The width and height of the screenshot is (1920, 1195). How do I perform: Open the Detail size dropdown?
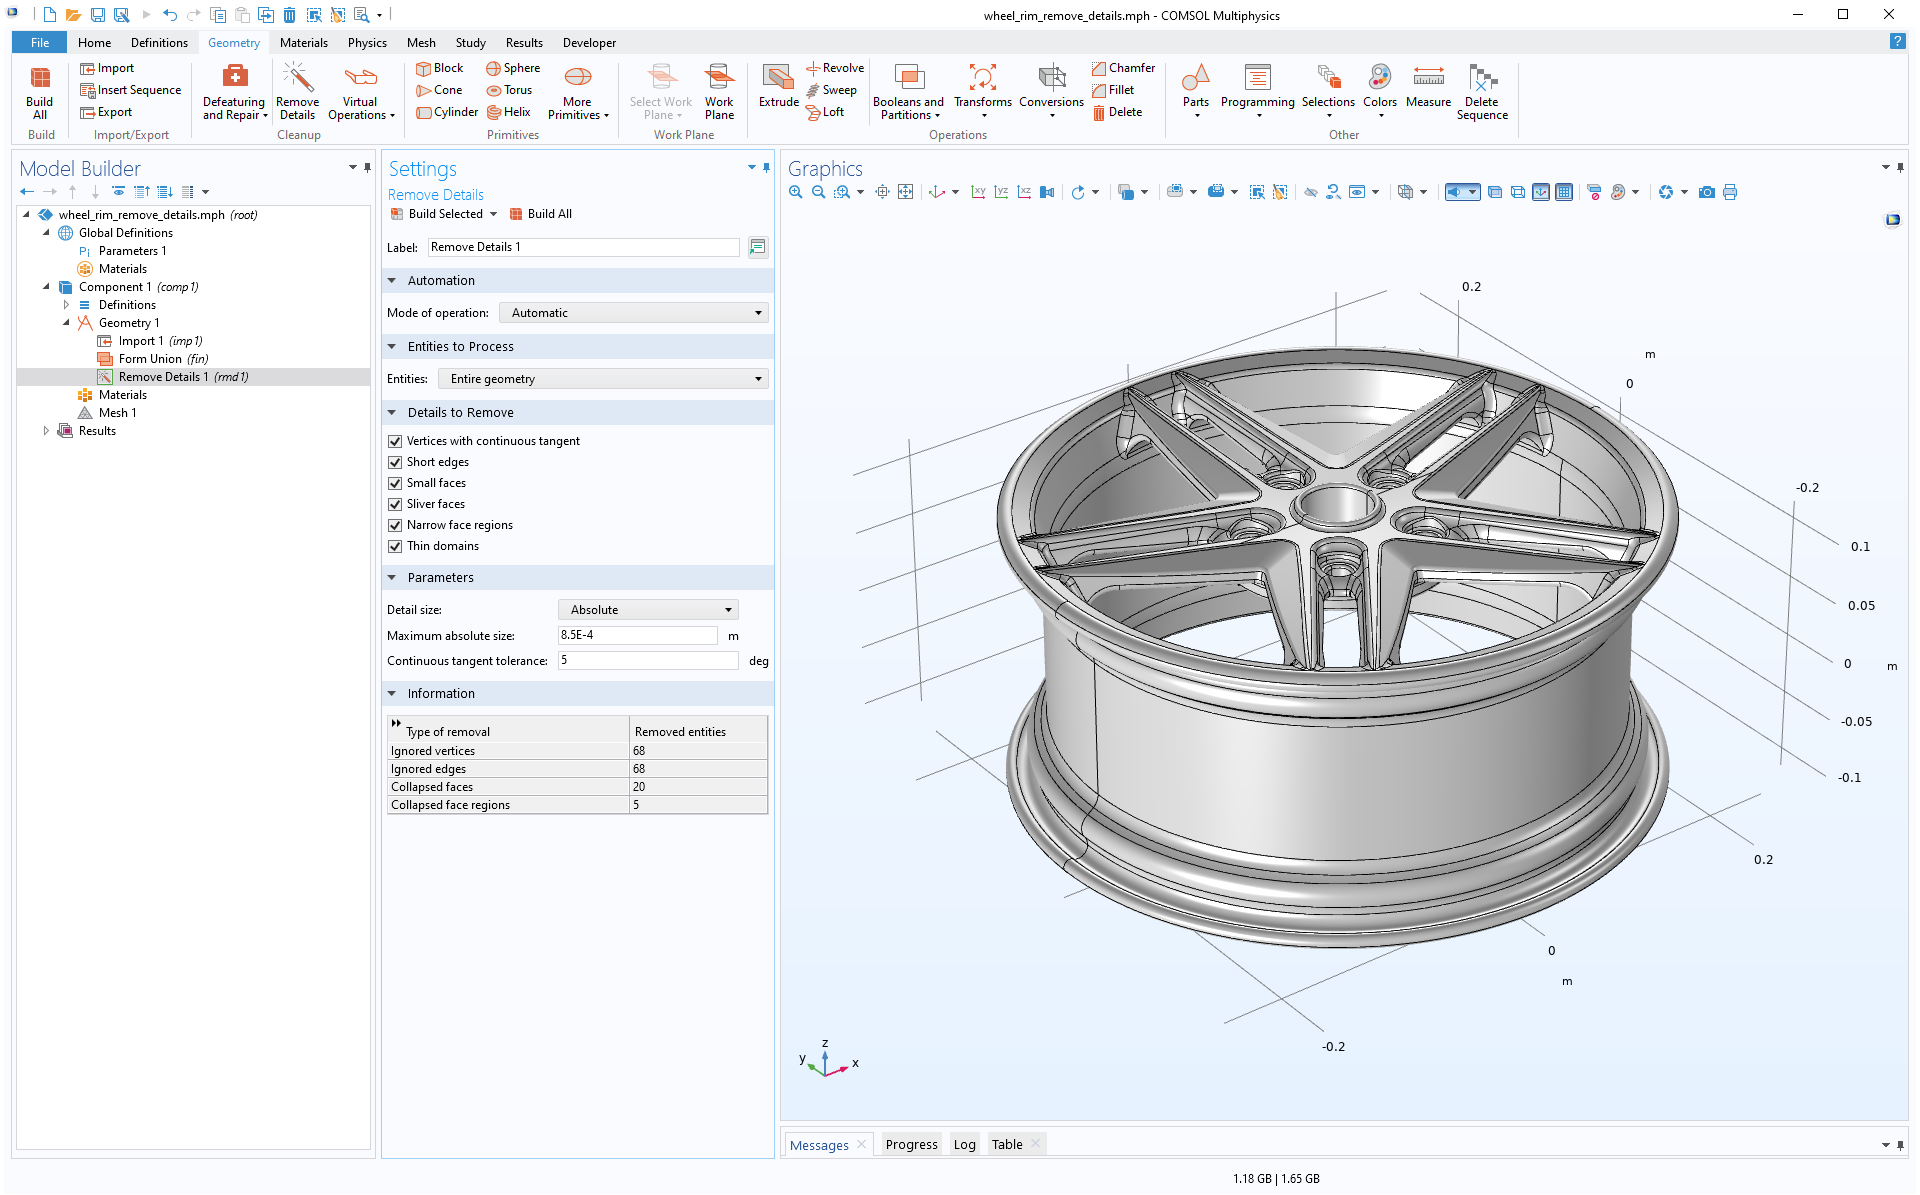point(726,609)
